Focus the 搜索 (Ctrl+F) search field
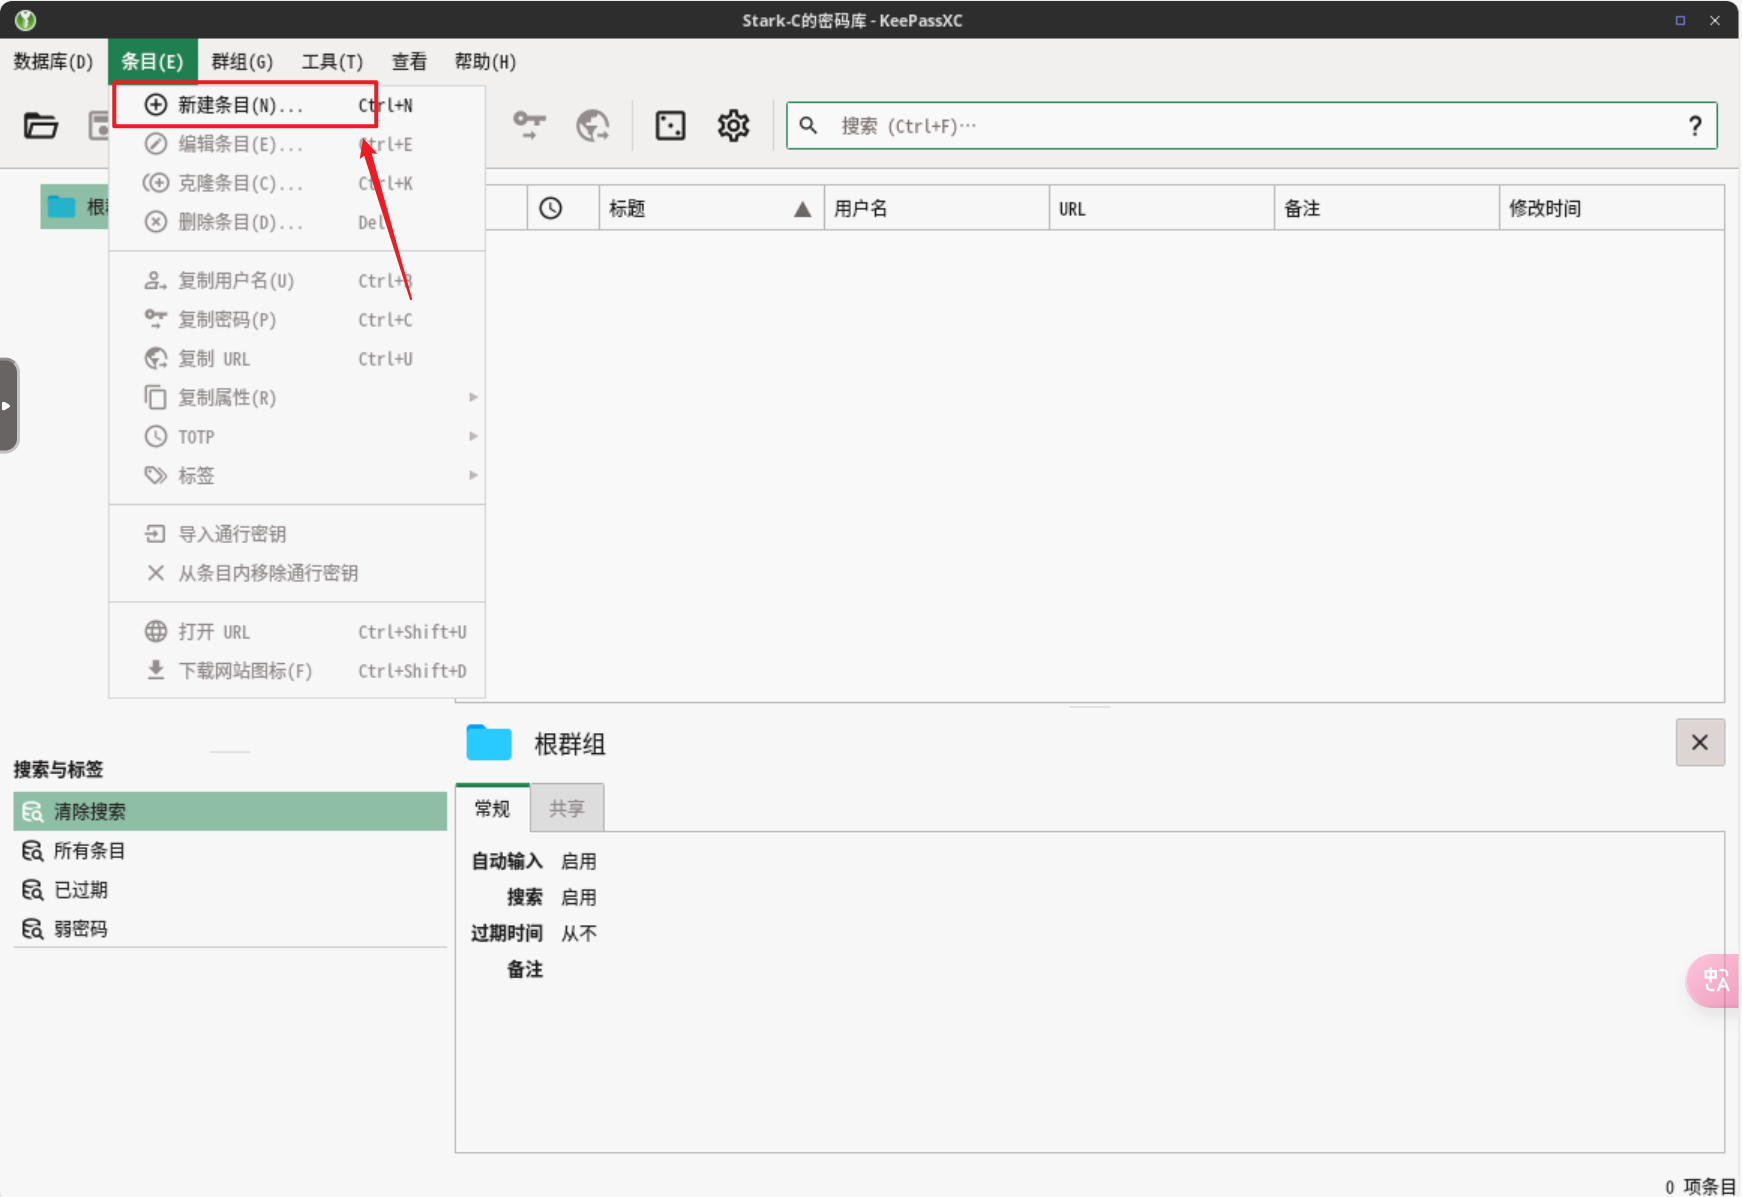This screenshot has width=1742, height=1197. click(x=1251, y=126)
